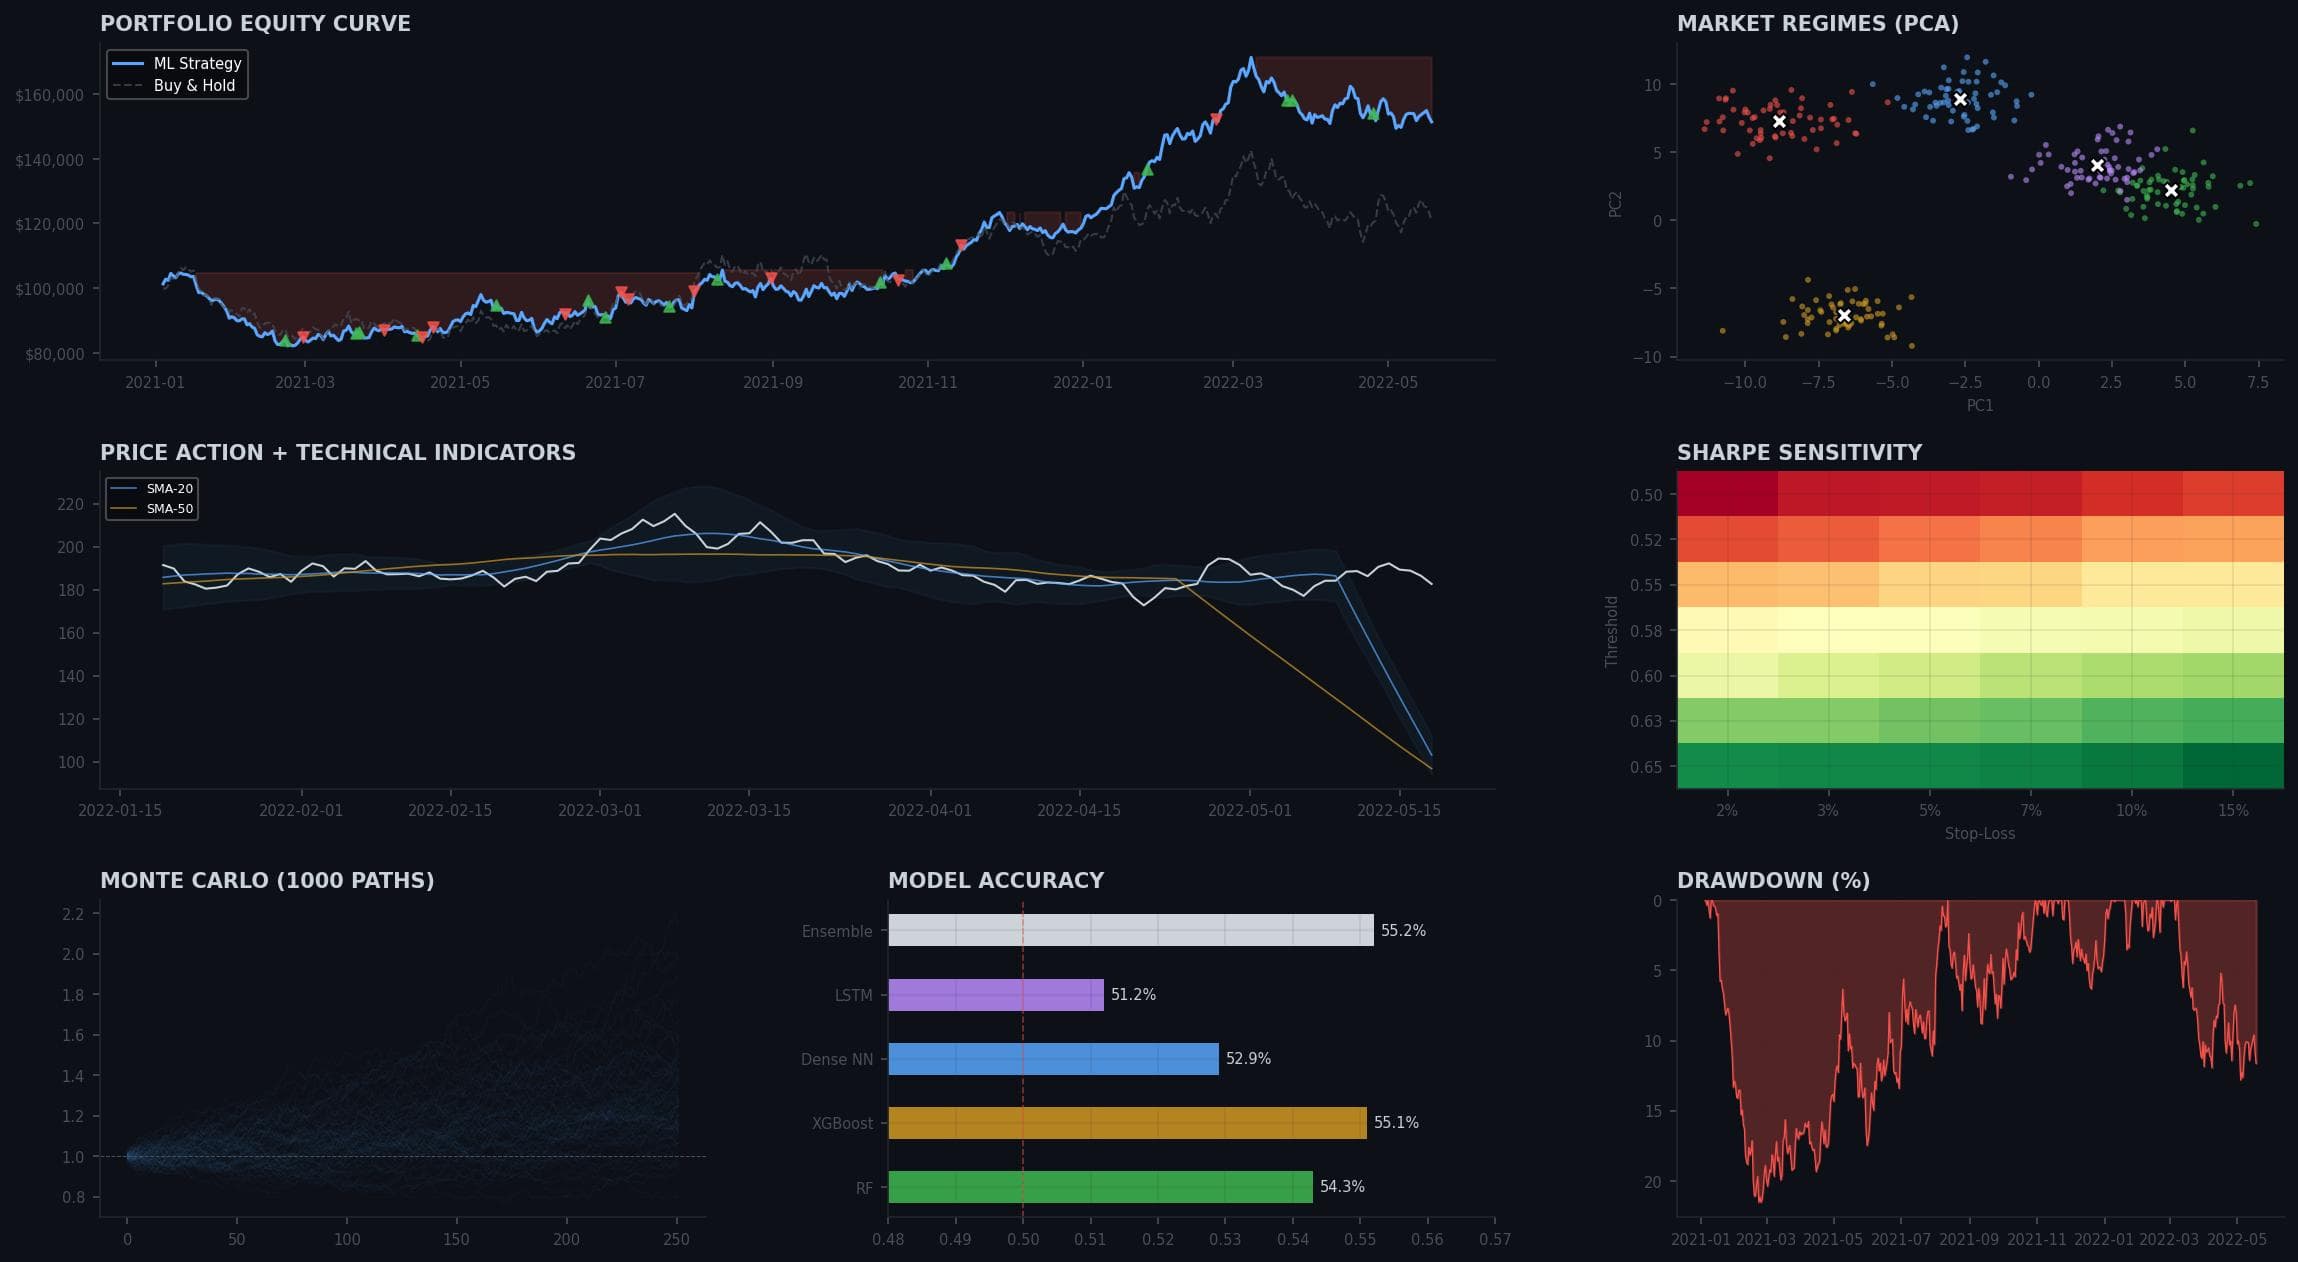Click the Market Regimes (PCA) title
2298x1262 pixels.
point(1816,23)
